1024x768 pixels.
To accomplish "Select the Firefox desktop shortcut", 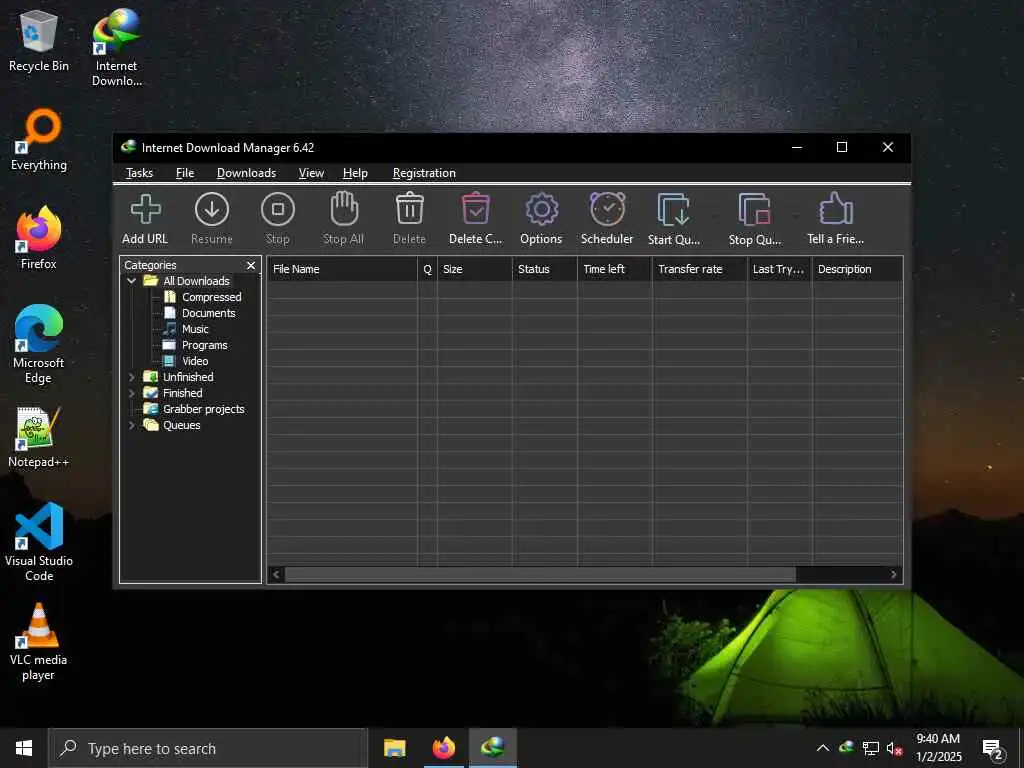I will tap(39, 238).
